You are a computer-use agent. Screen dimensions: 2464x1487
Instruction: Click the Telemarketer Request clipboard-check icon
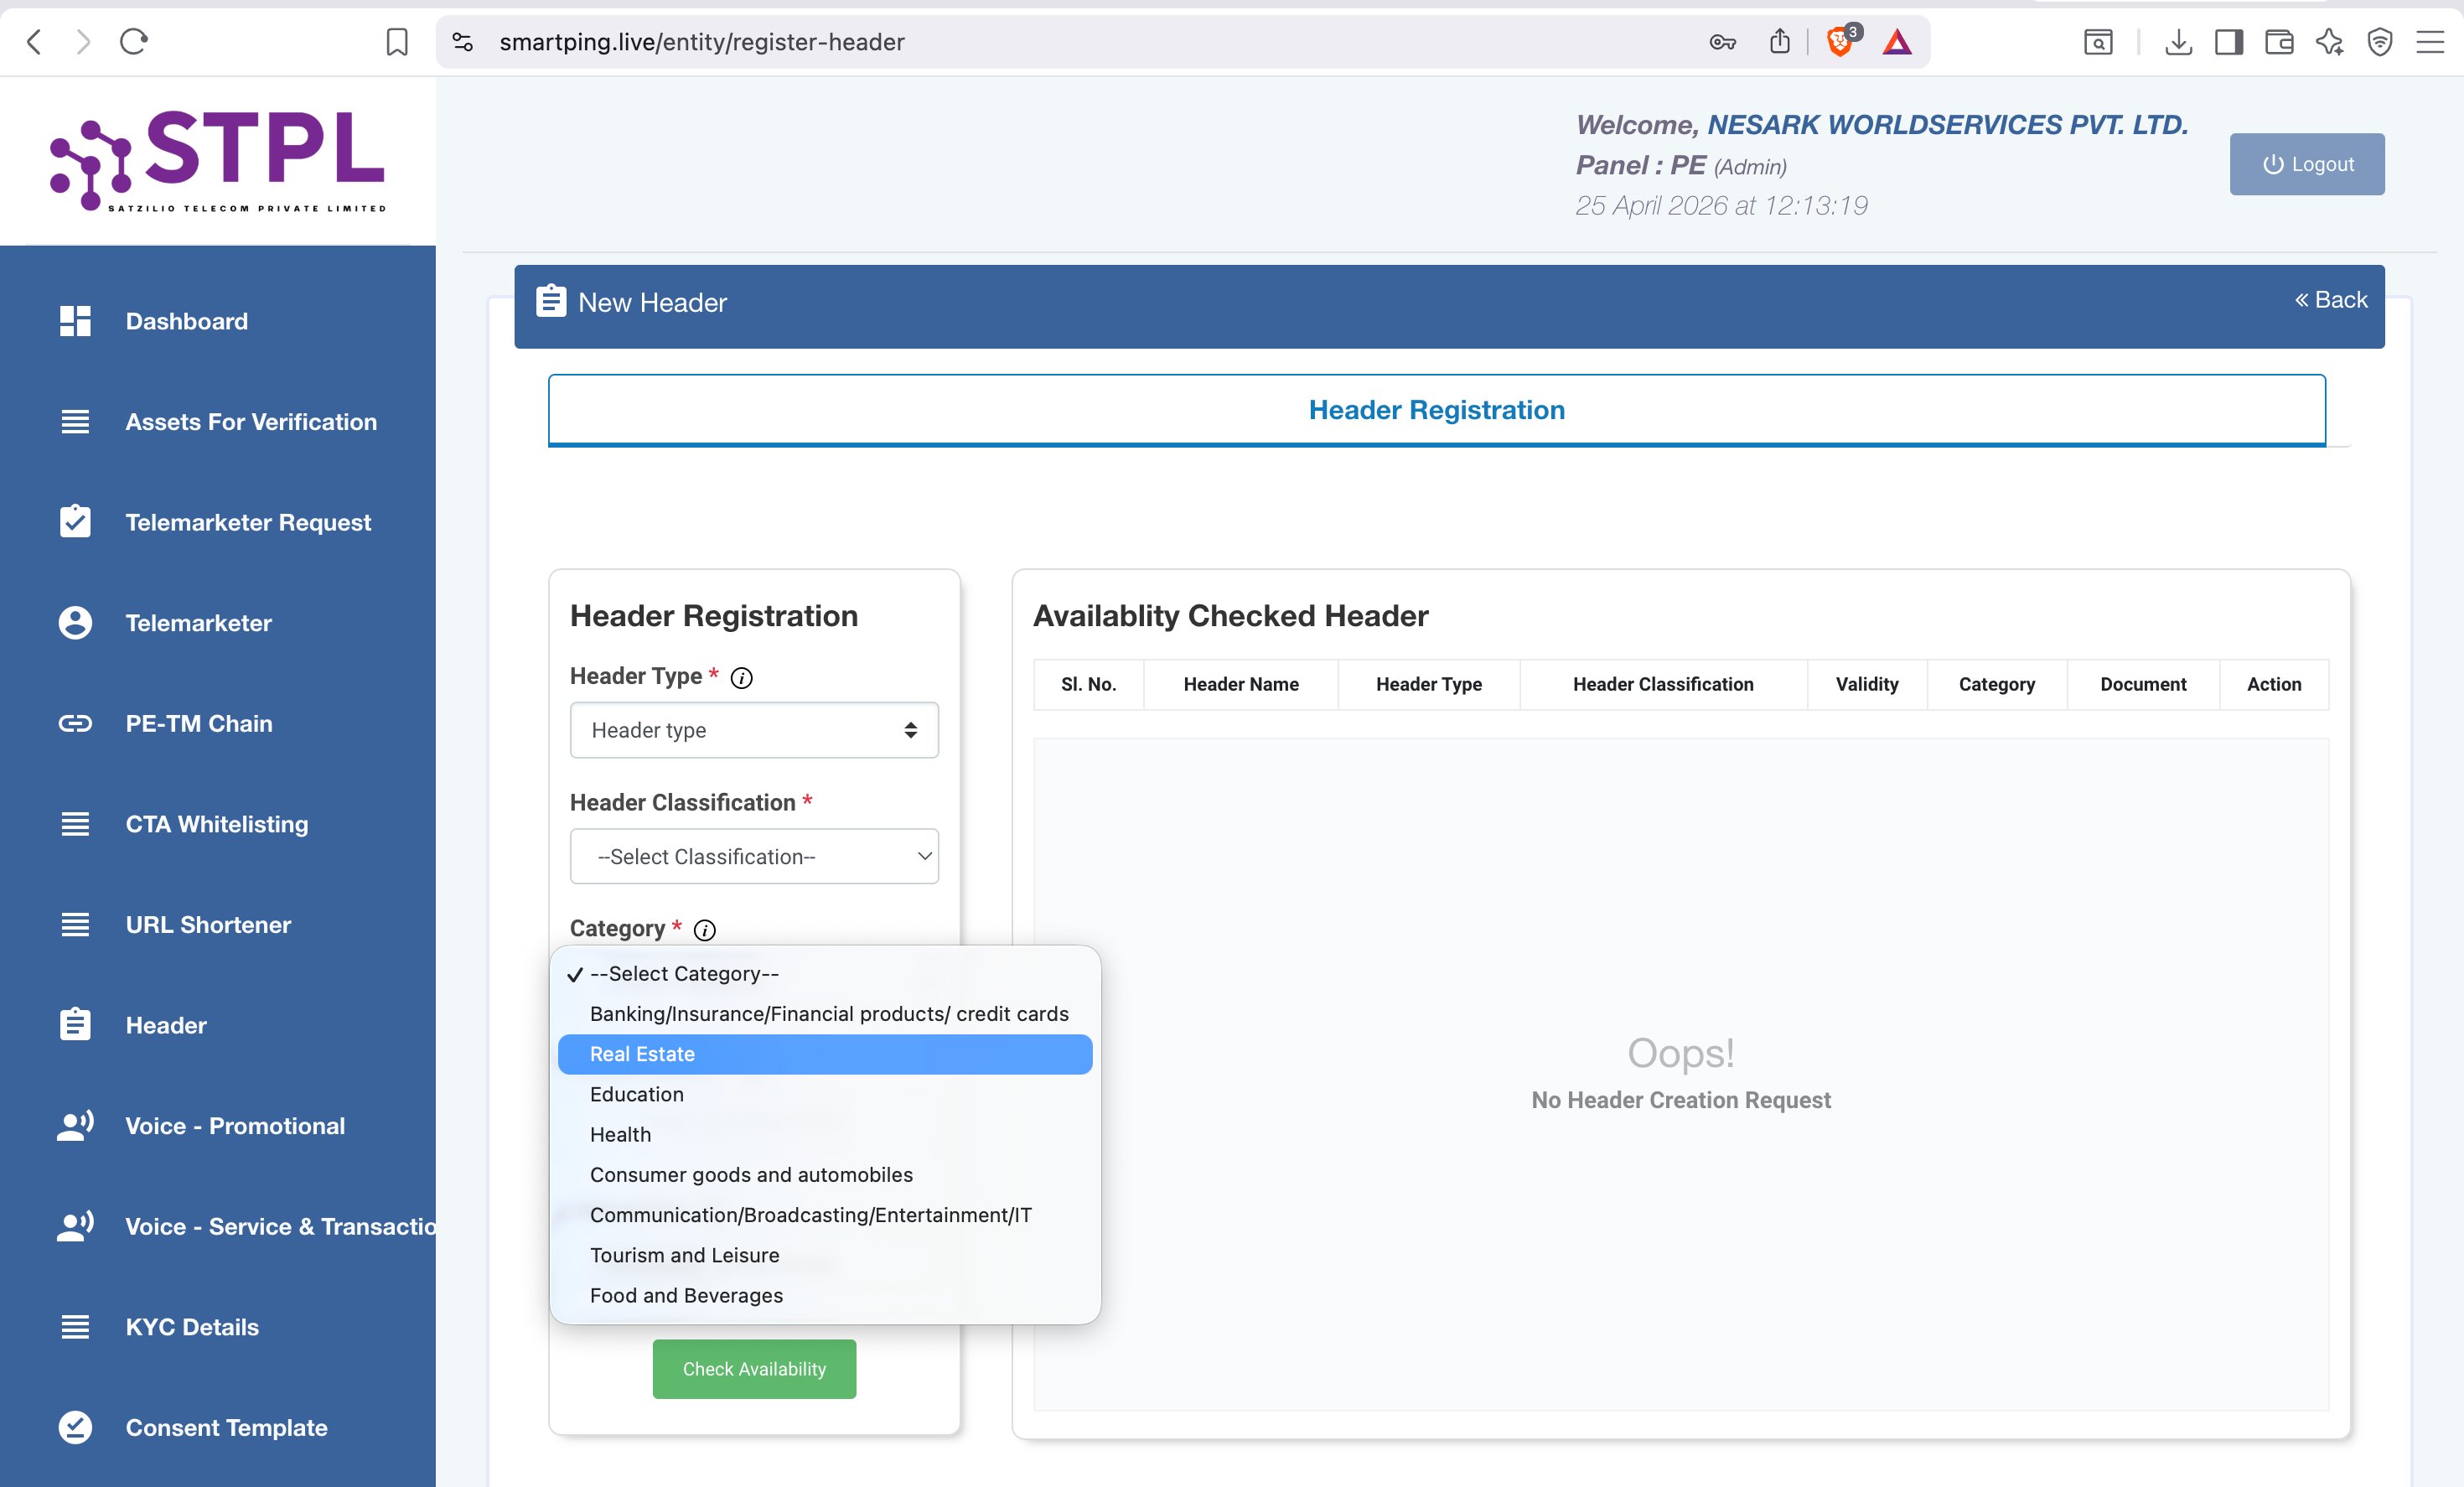(x=75, y=522)
